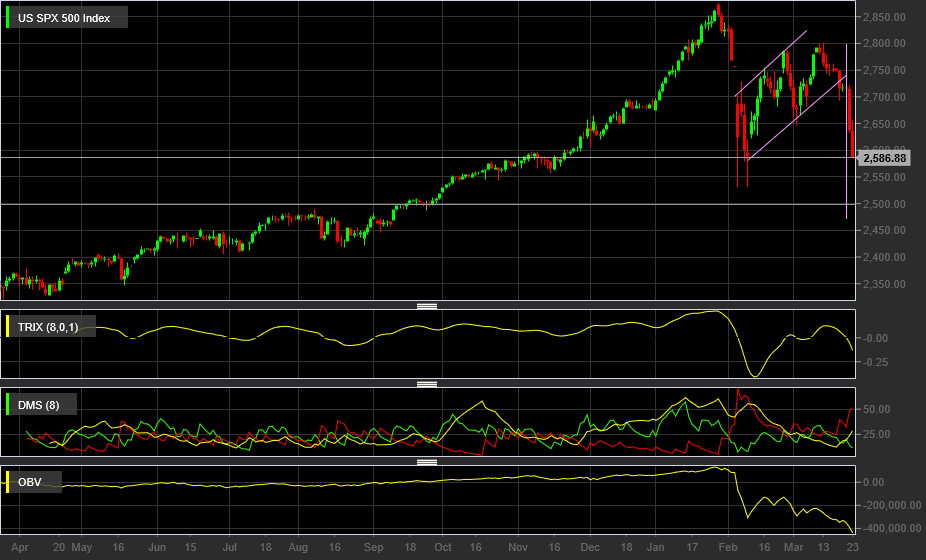Click the divider handle between price chart and TRIX panel
The image size is (926, 560).
[x=427, y=306]
